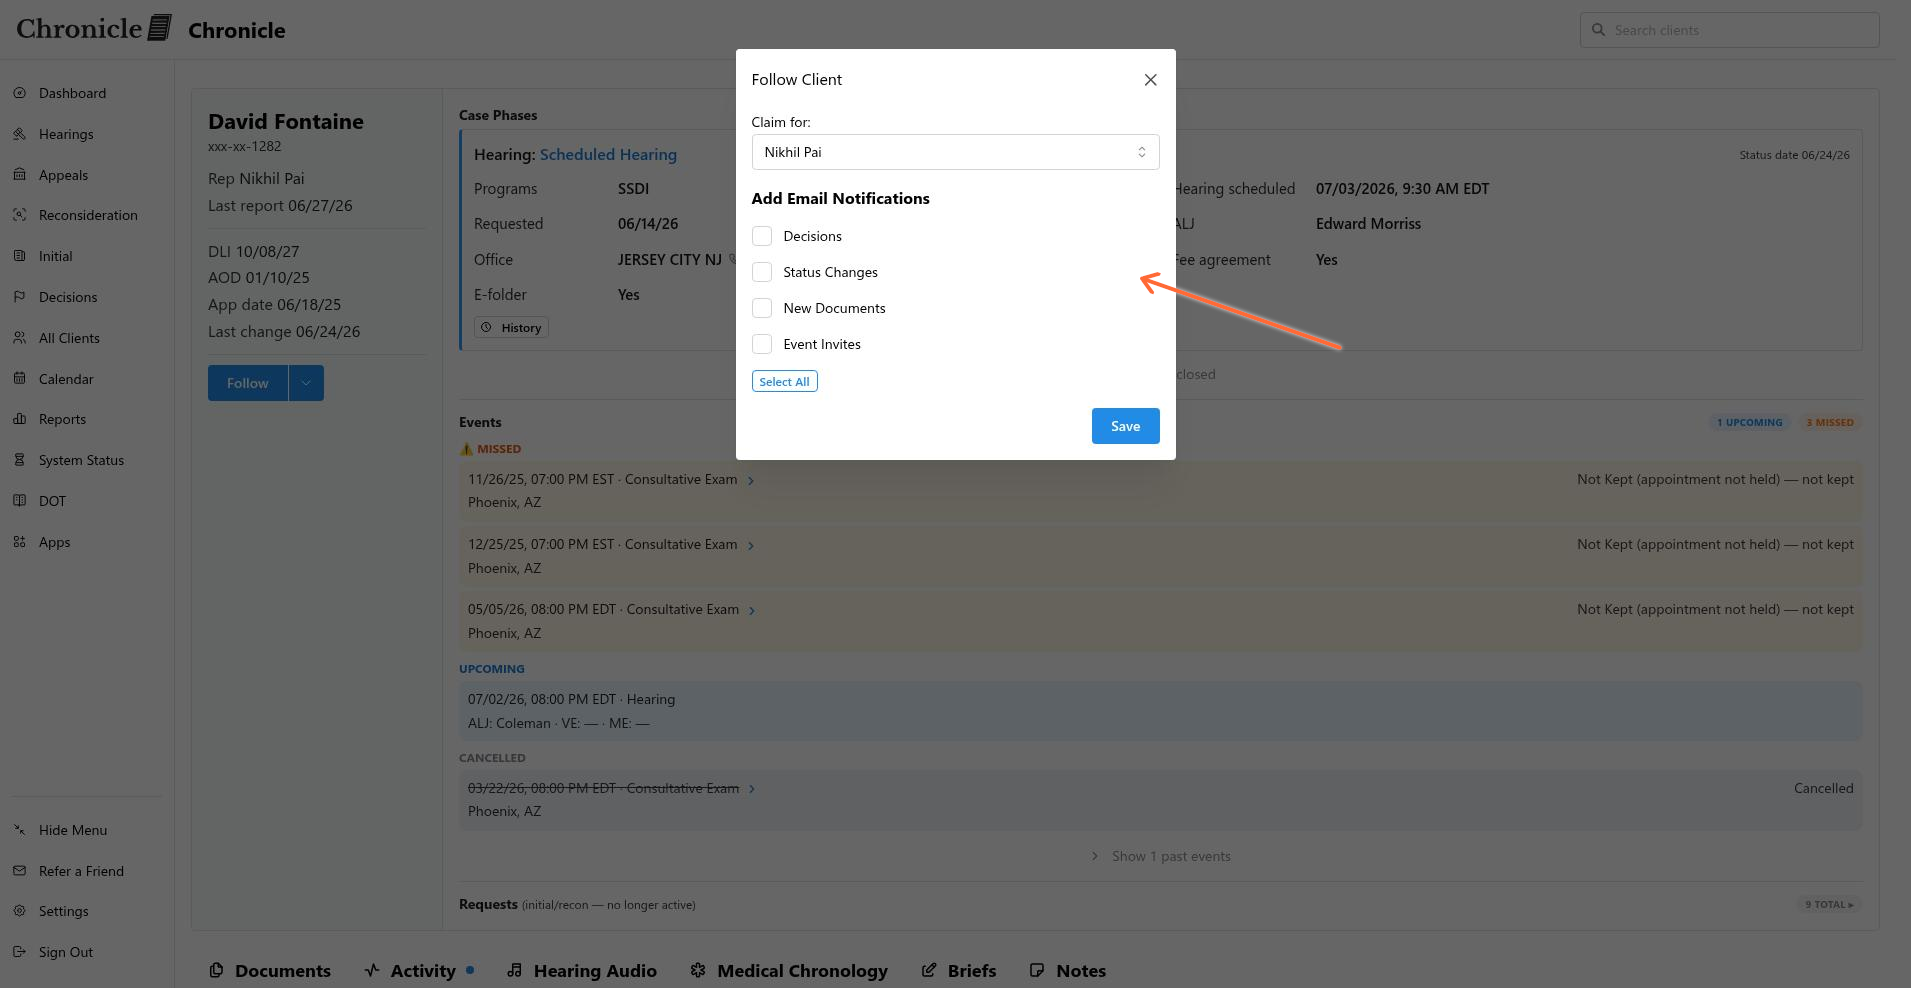Click the missed events warning icon

466,449
